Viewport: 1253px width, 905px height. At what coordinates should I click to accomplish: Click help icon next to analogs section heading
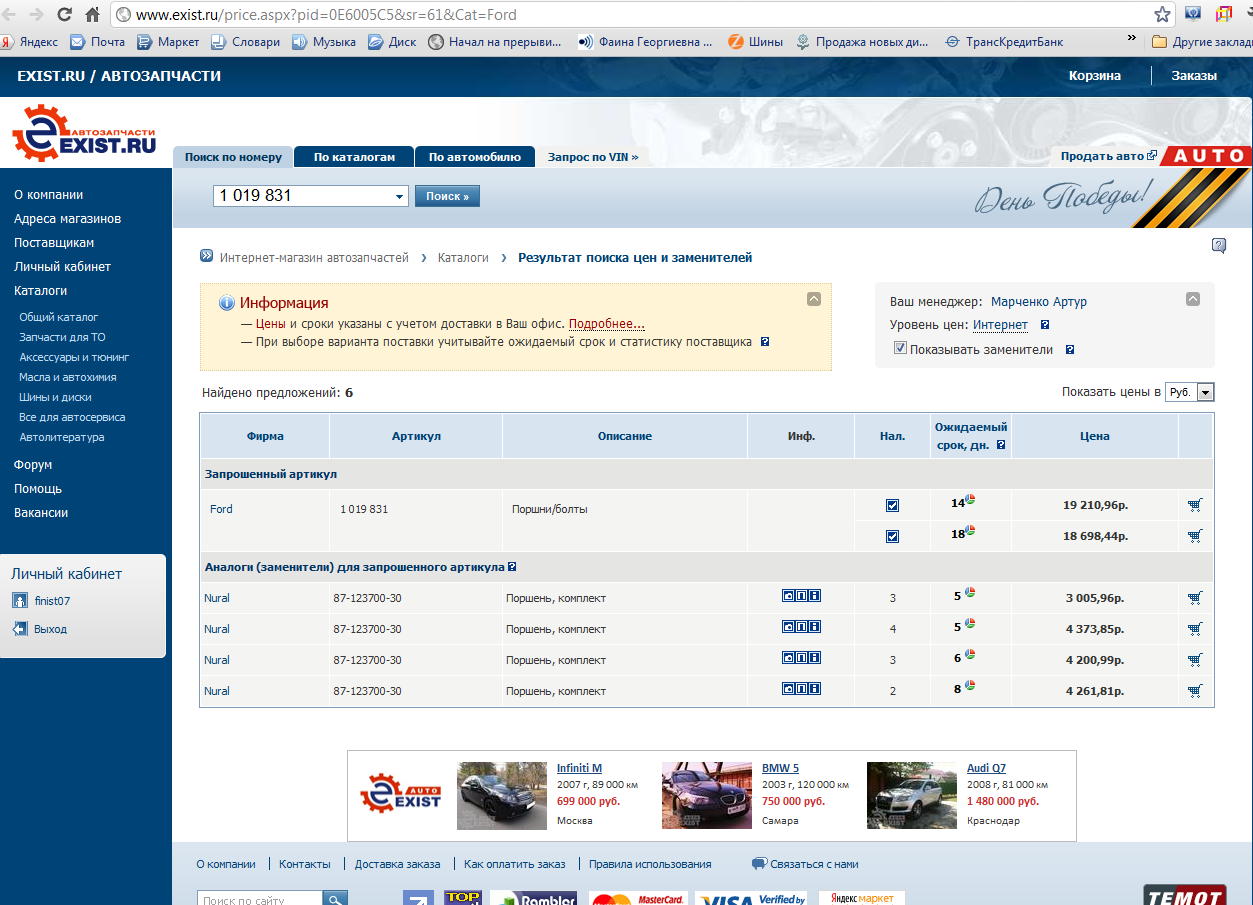click(x=512, y=567)
